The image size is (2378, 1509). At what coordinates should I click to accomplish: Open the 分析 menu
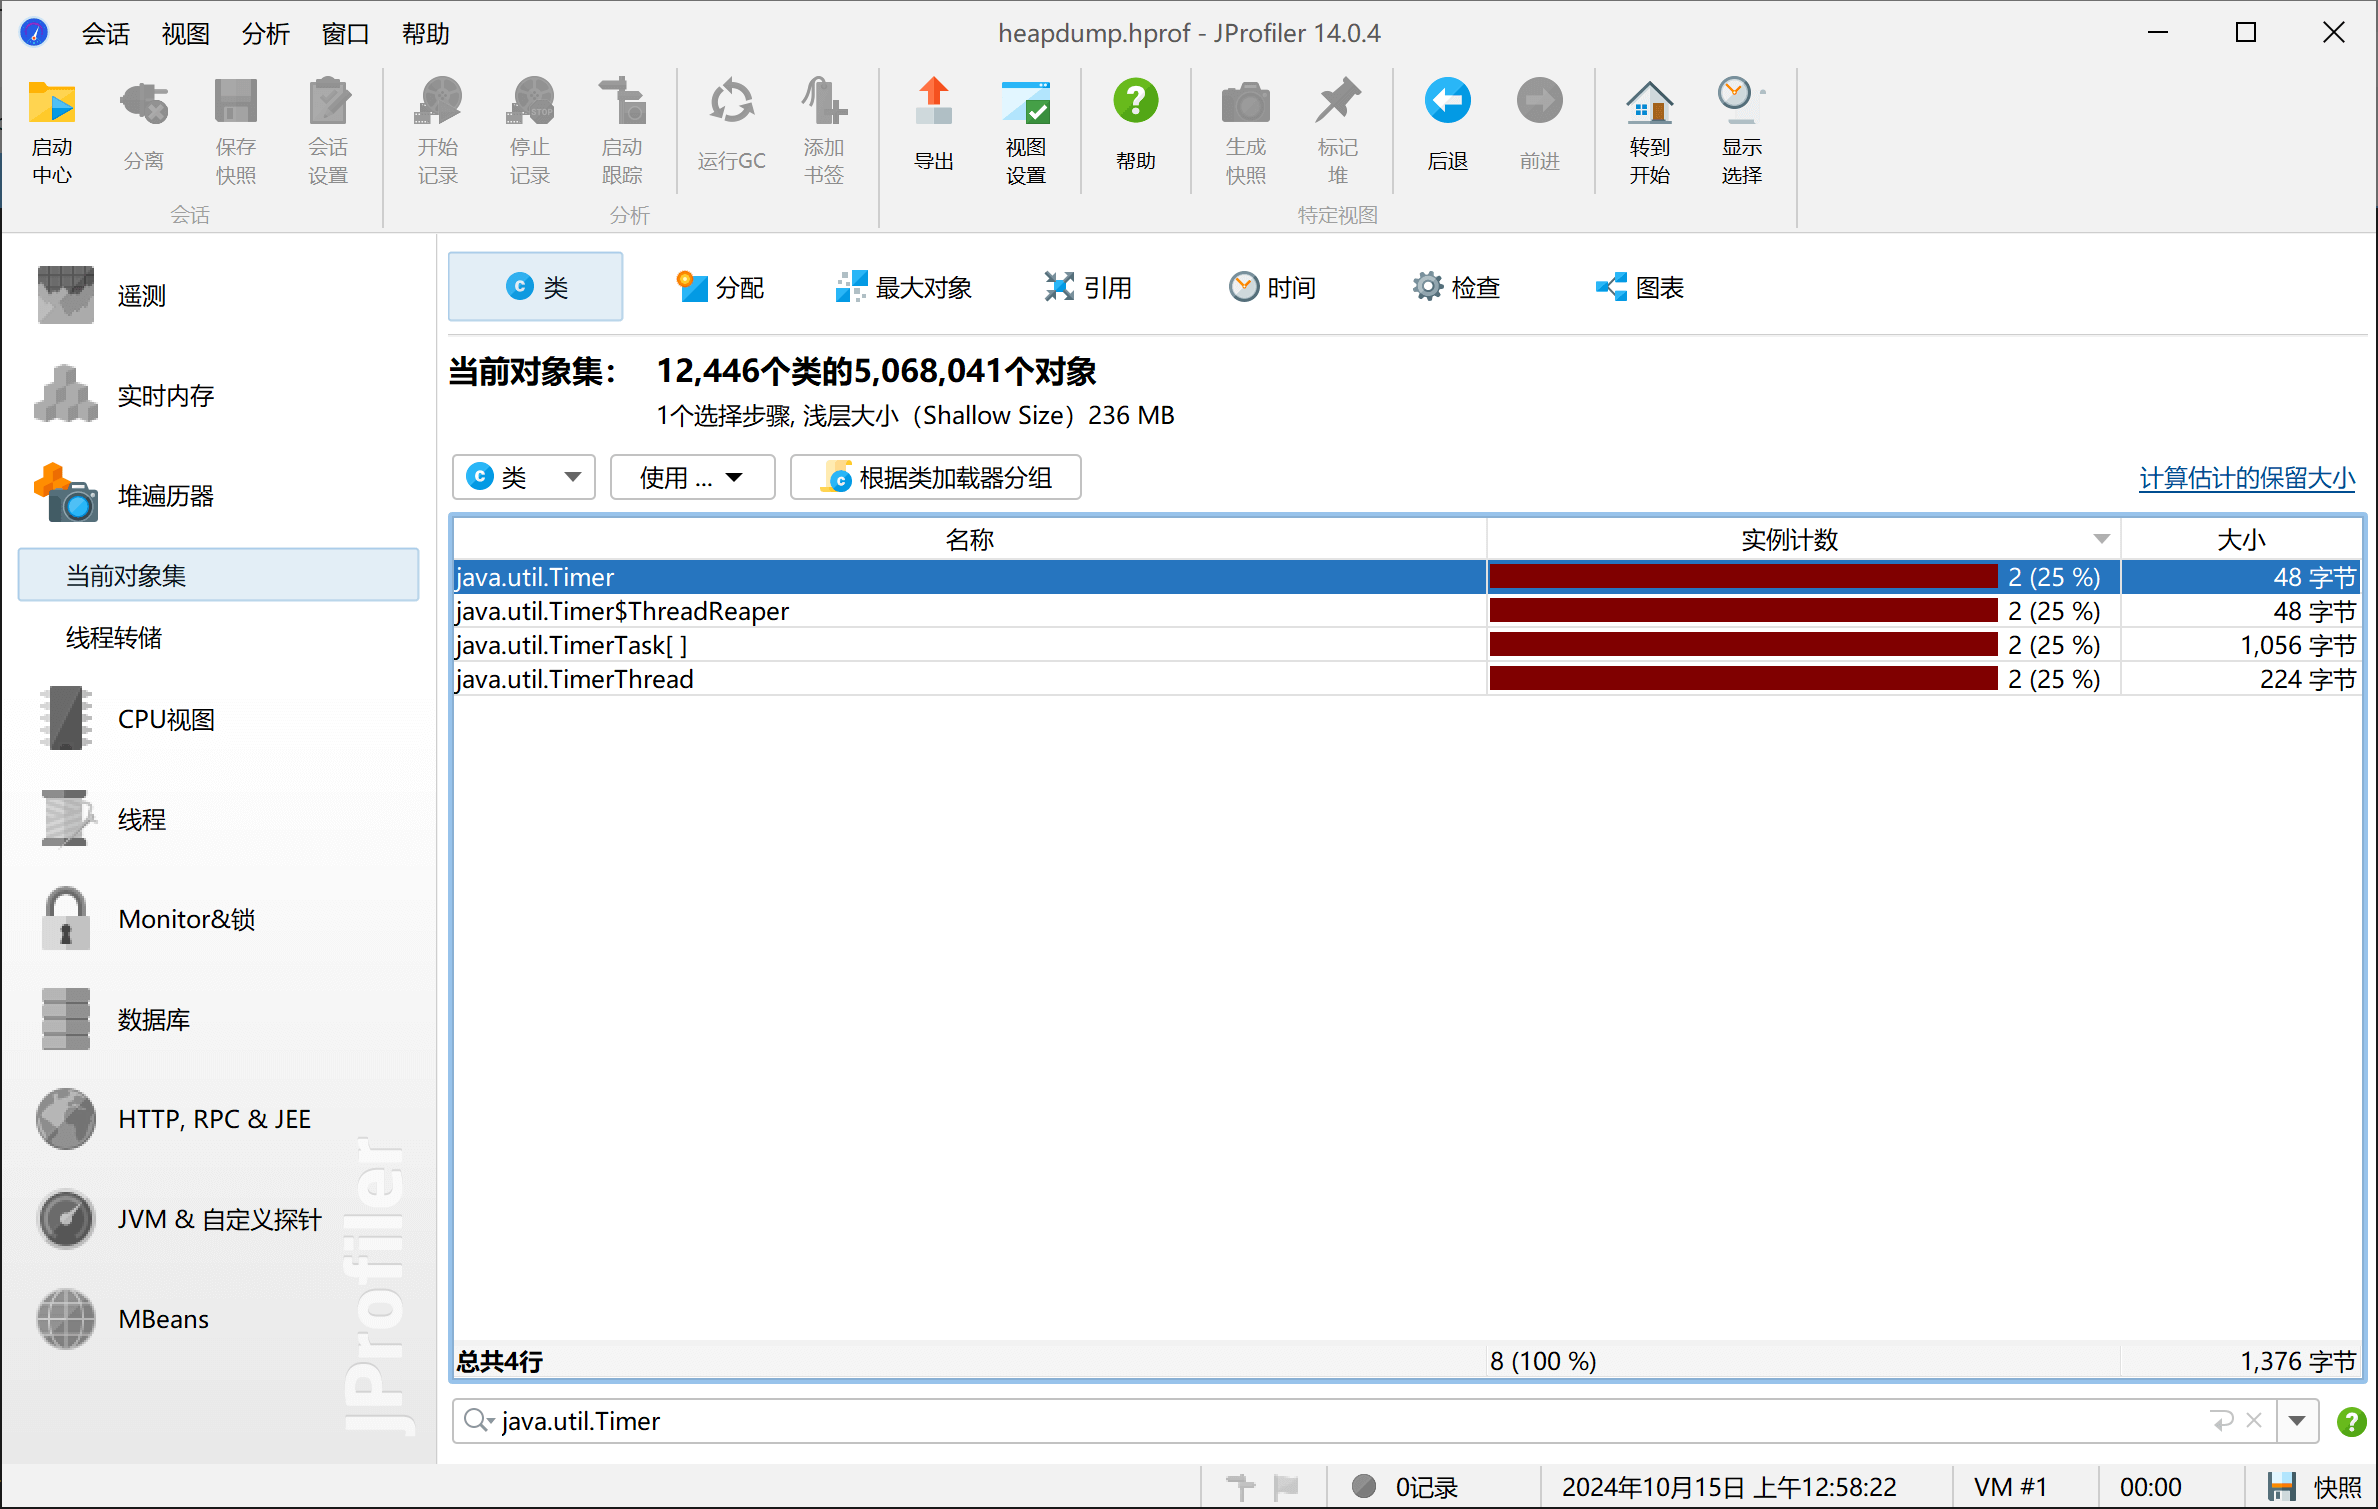tap(264, 33)
